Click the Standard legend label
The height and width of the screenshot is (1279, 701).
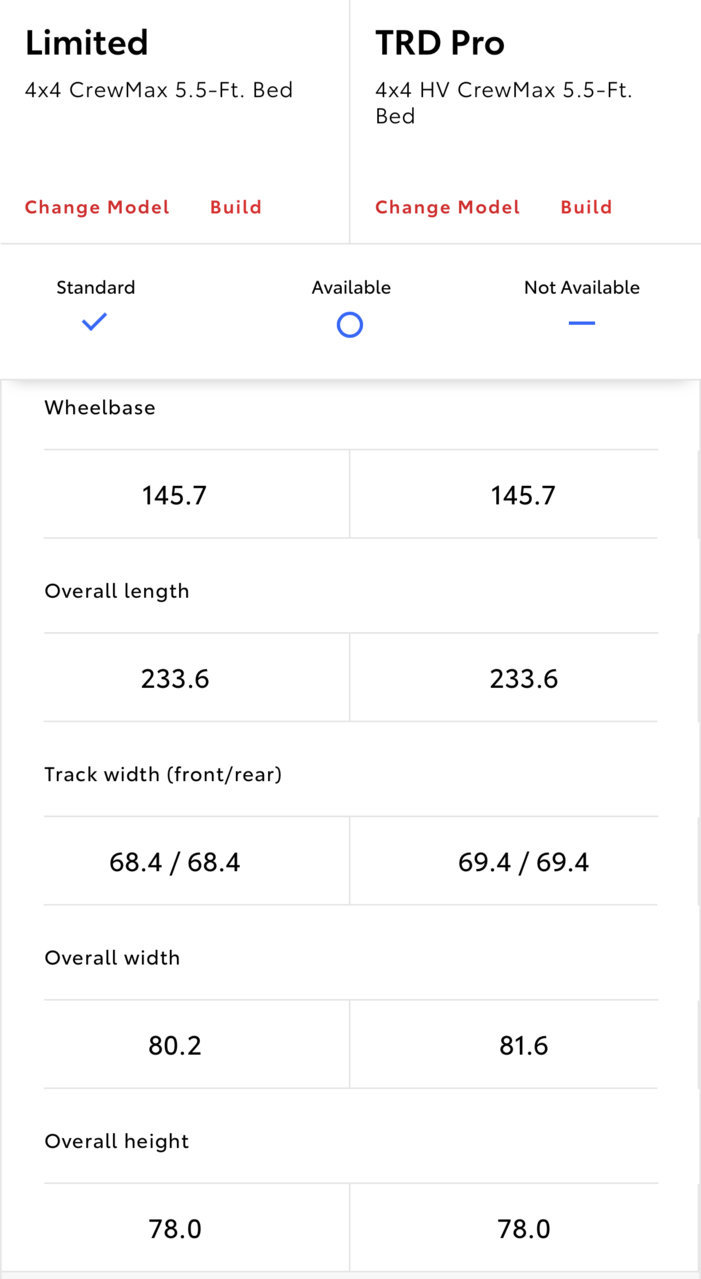click(x=95, y=287)
